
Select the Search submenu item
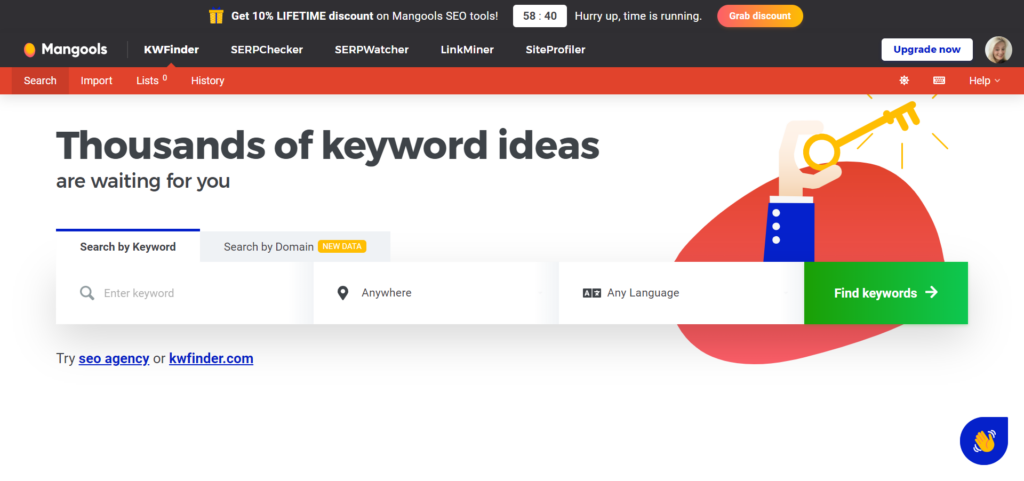point(40,80)
